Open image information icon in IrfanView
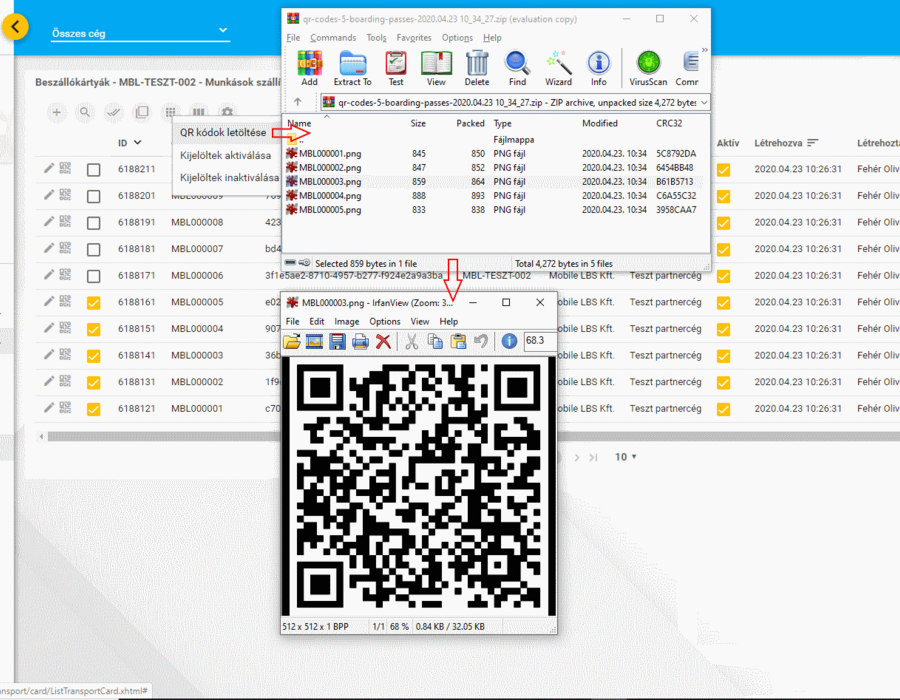 pos(509,341)
